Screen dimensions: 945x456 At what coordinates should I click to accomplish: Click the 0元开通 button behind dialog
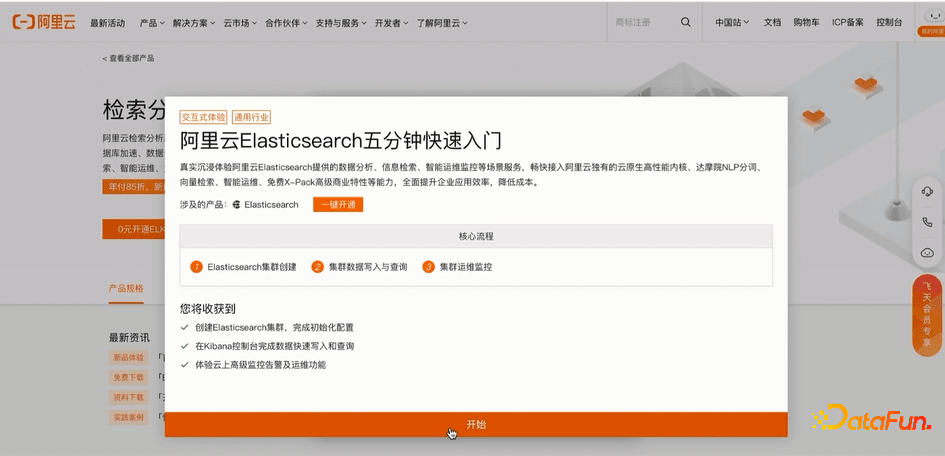[x=134, y=229]
